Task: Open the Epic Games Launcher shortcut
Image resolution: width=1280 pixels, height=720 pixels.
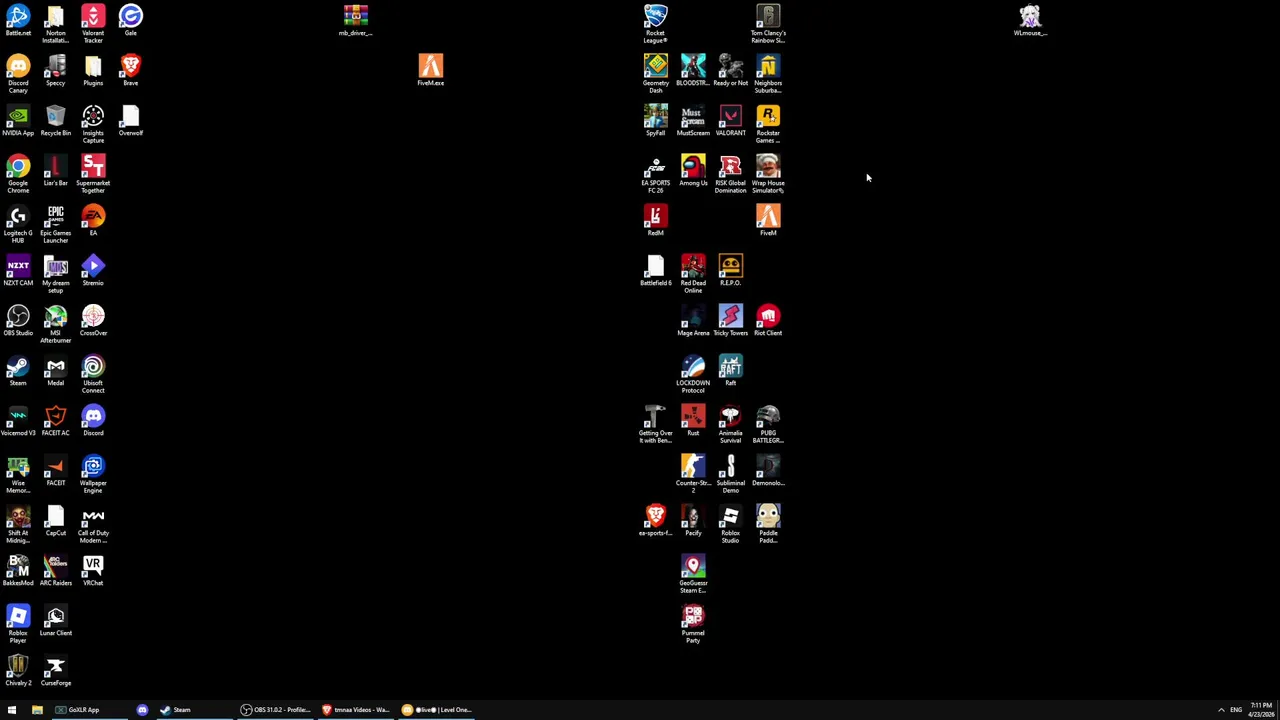Action: [55, 224]
